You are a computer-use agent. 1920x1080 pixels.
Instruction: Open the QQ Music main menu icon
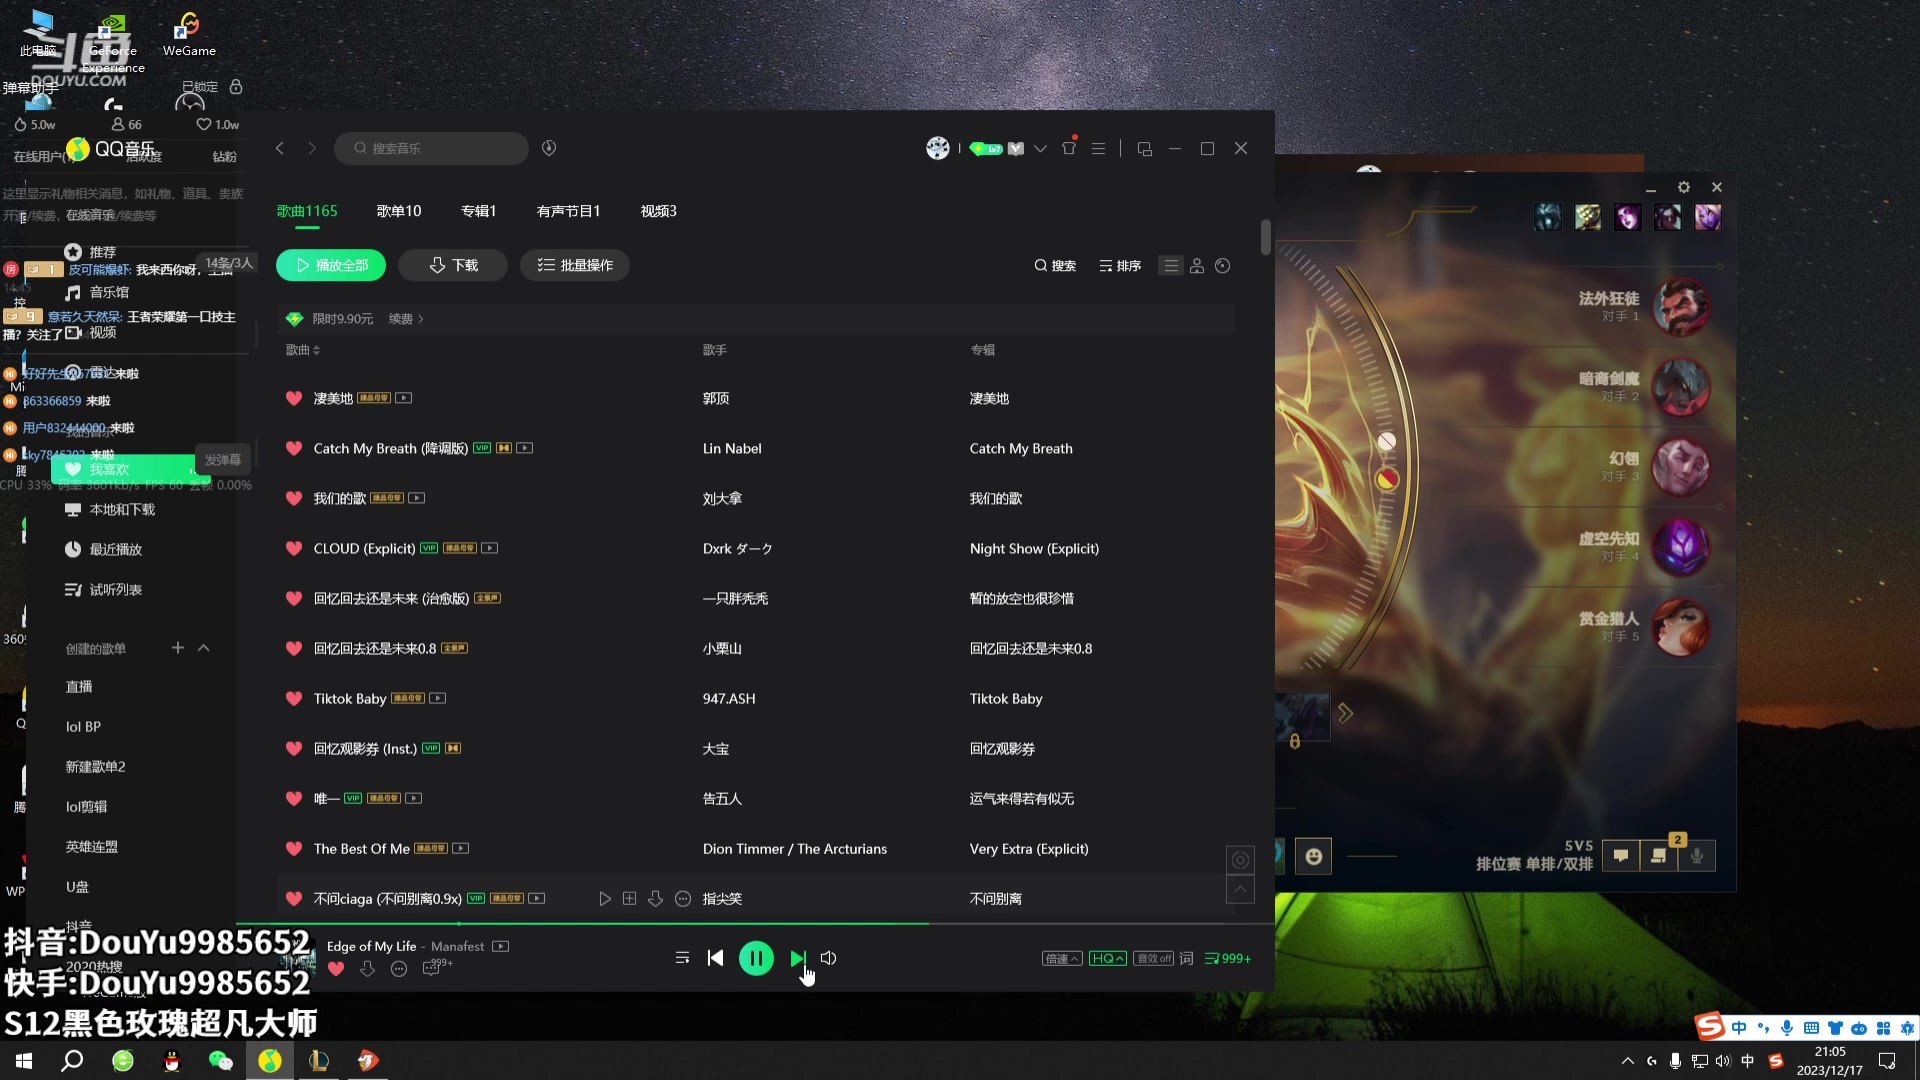(x=1098, y=148)
